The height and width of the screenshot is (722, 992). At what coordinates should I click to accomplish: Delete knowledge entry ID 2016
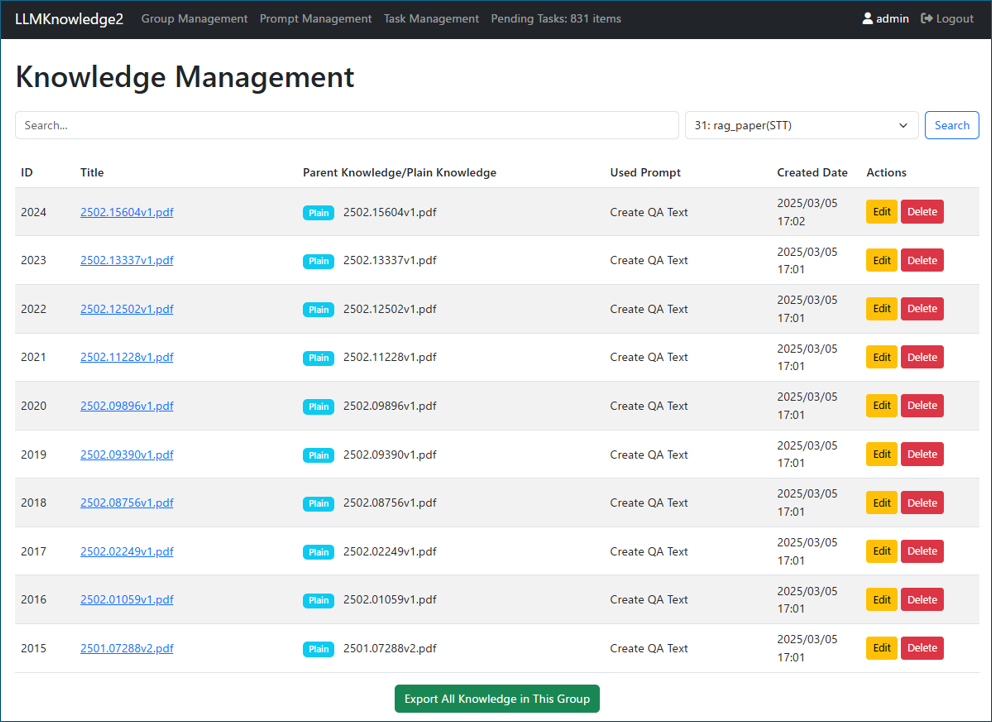pos(921,600)
